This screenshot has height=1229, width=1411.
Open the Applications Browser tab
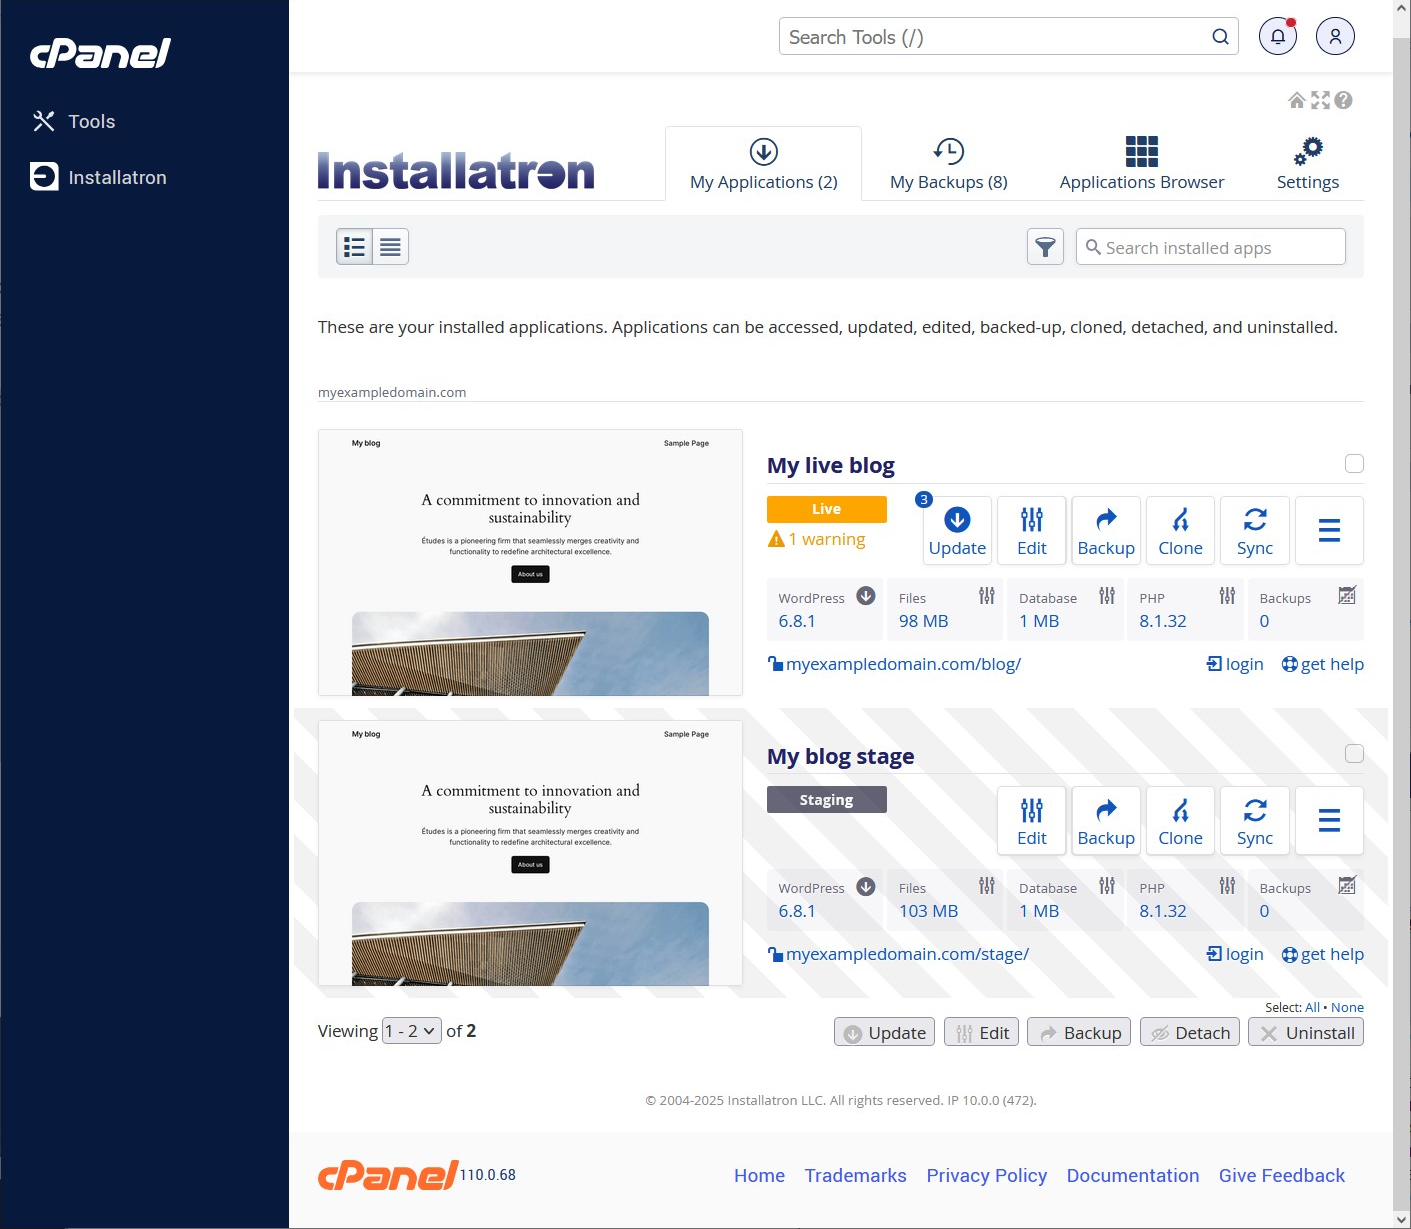click(1142, 164)
